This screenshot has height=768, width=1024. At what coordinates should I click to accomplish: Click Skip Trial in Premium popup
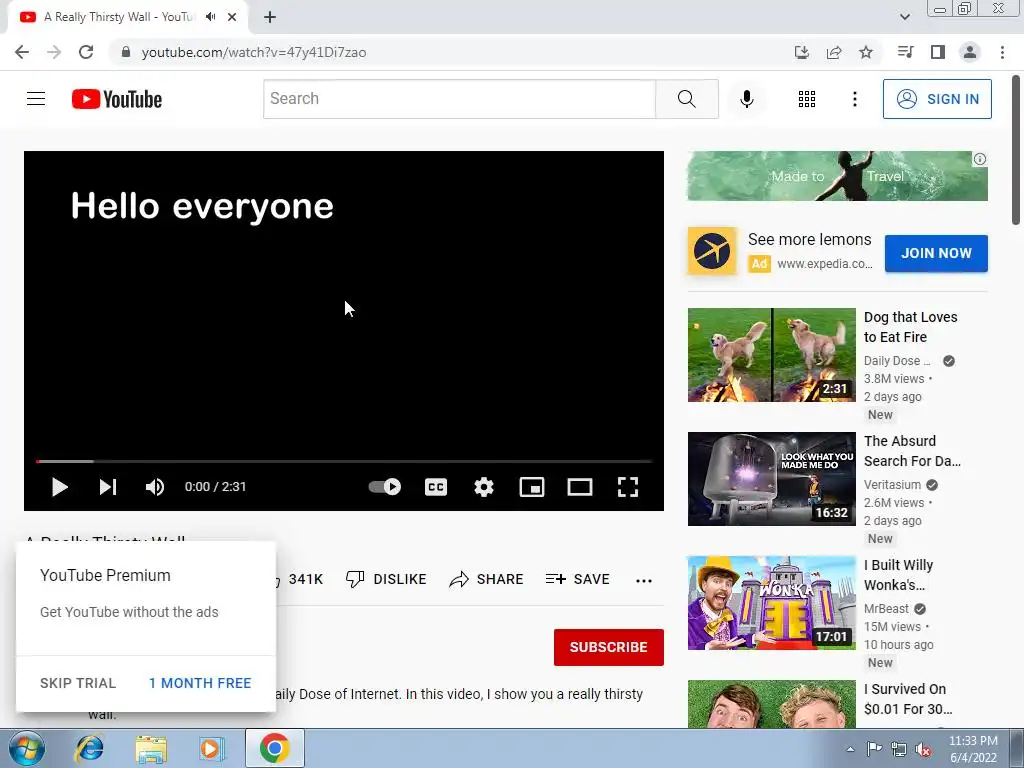coord(78,683)
